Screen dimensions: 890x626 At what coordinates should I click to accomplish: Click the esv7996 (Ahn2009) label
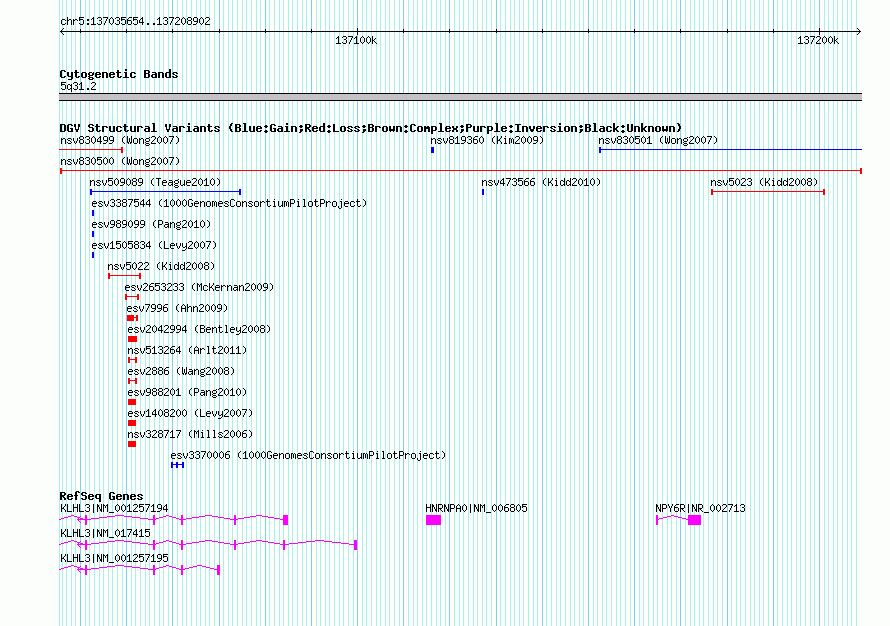[177, 308]
